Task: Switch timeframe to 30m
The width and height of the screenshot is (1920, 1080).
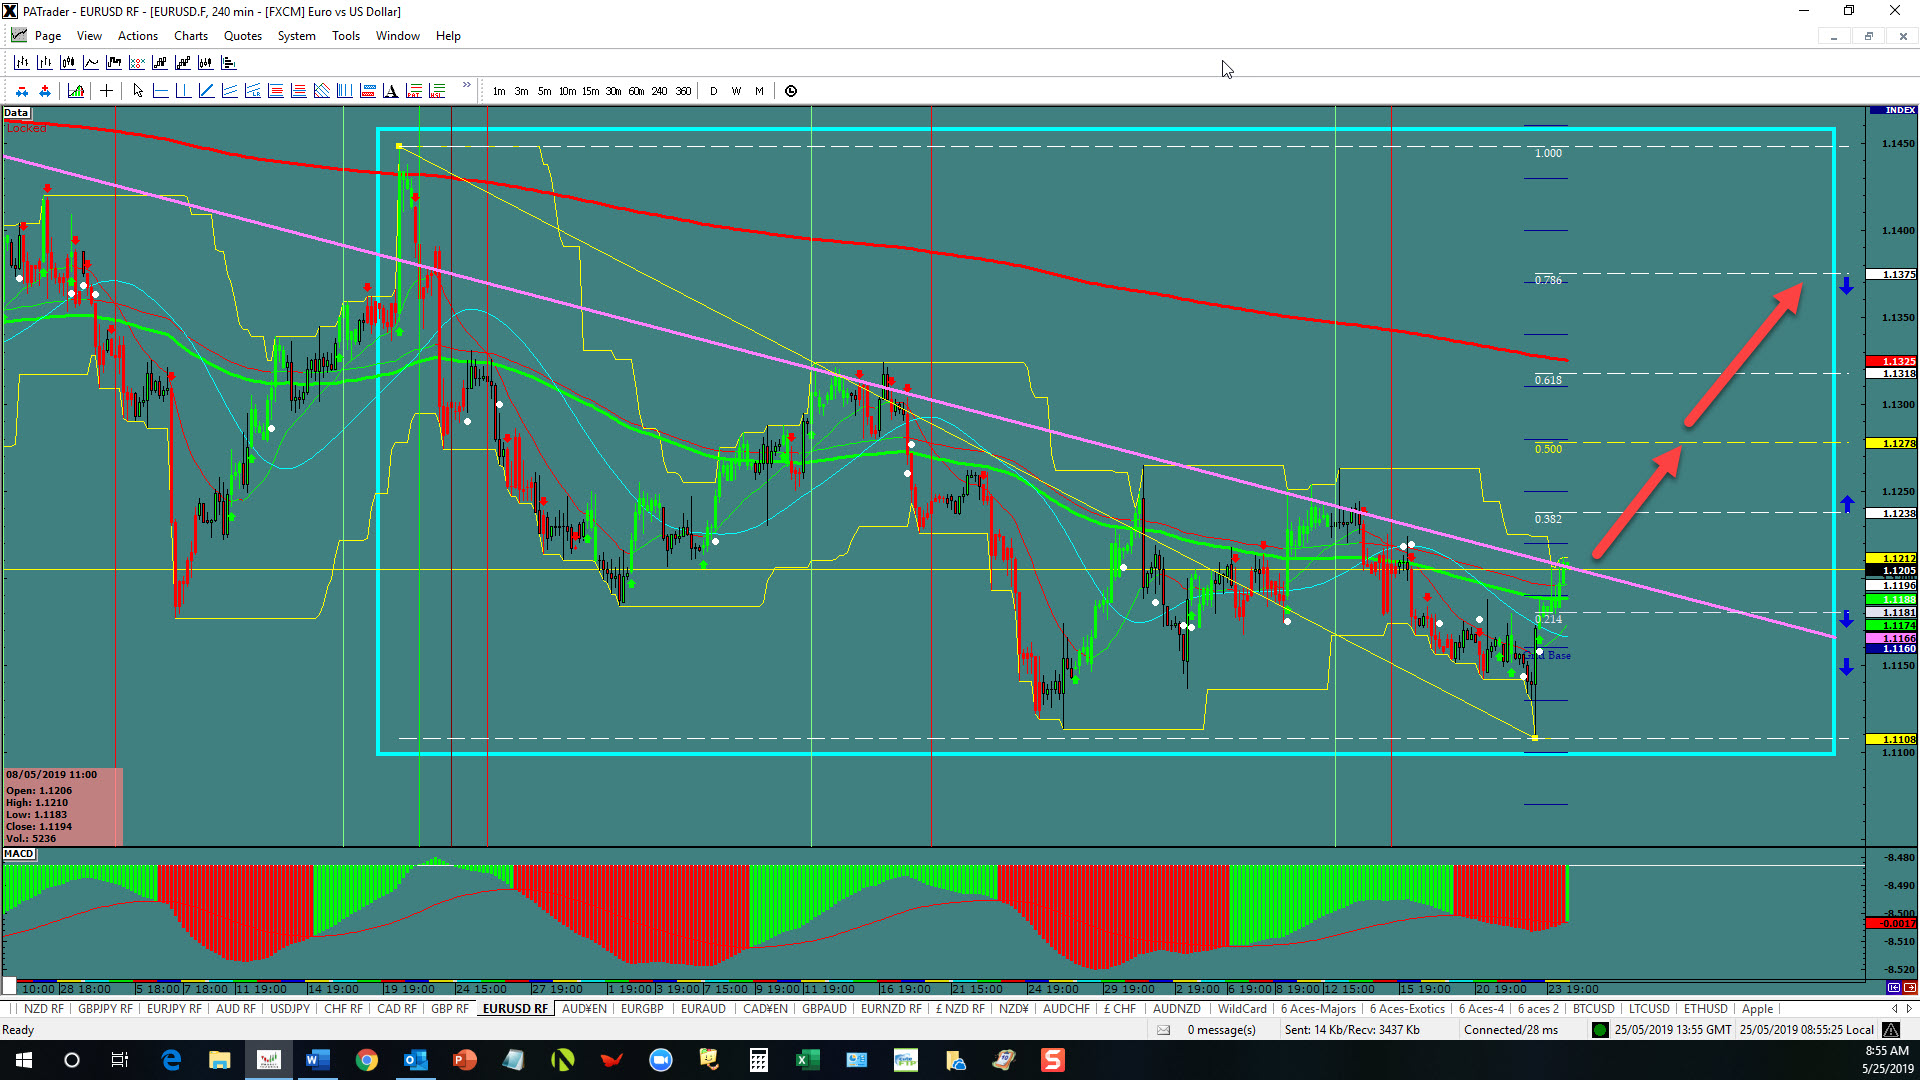Action: (x=613, y=91)
